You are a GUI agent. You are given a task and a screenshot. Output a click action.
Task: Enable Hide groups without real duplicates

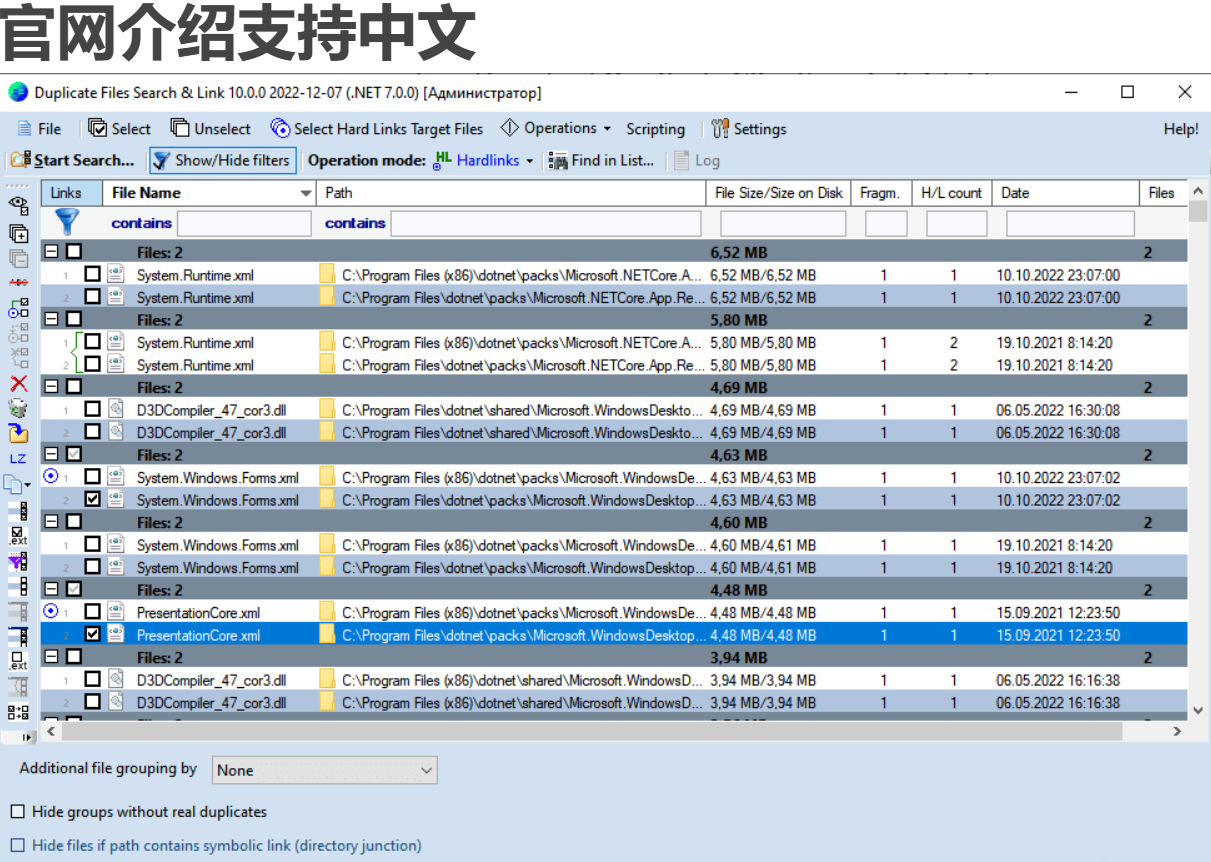pos(139,811)
